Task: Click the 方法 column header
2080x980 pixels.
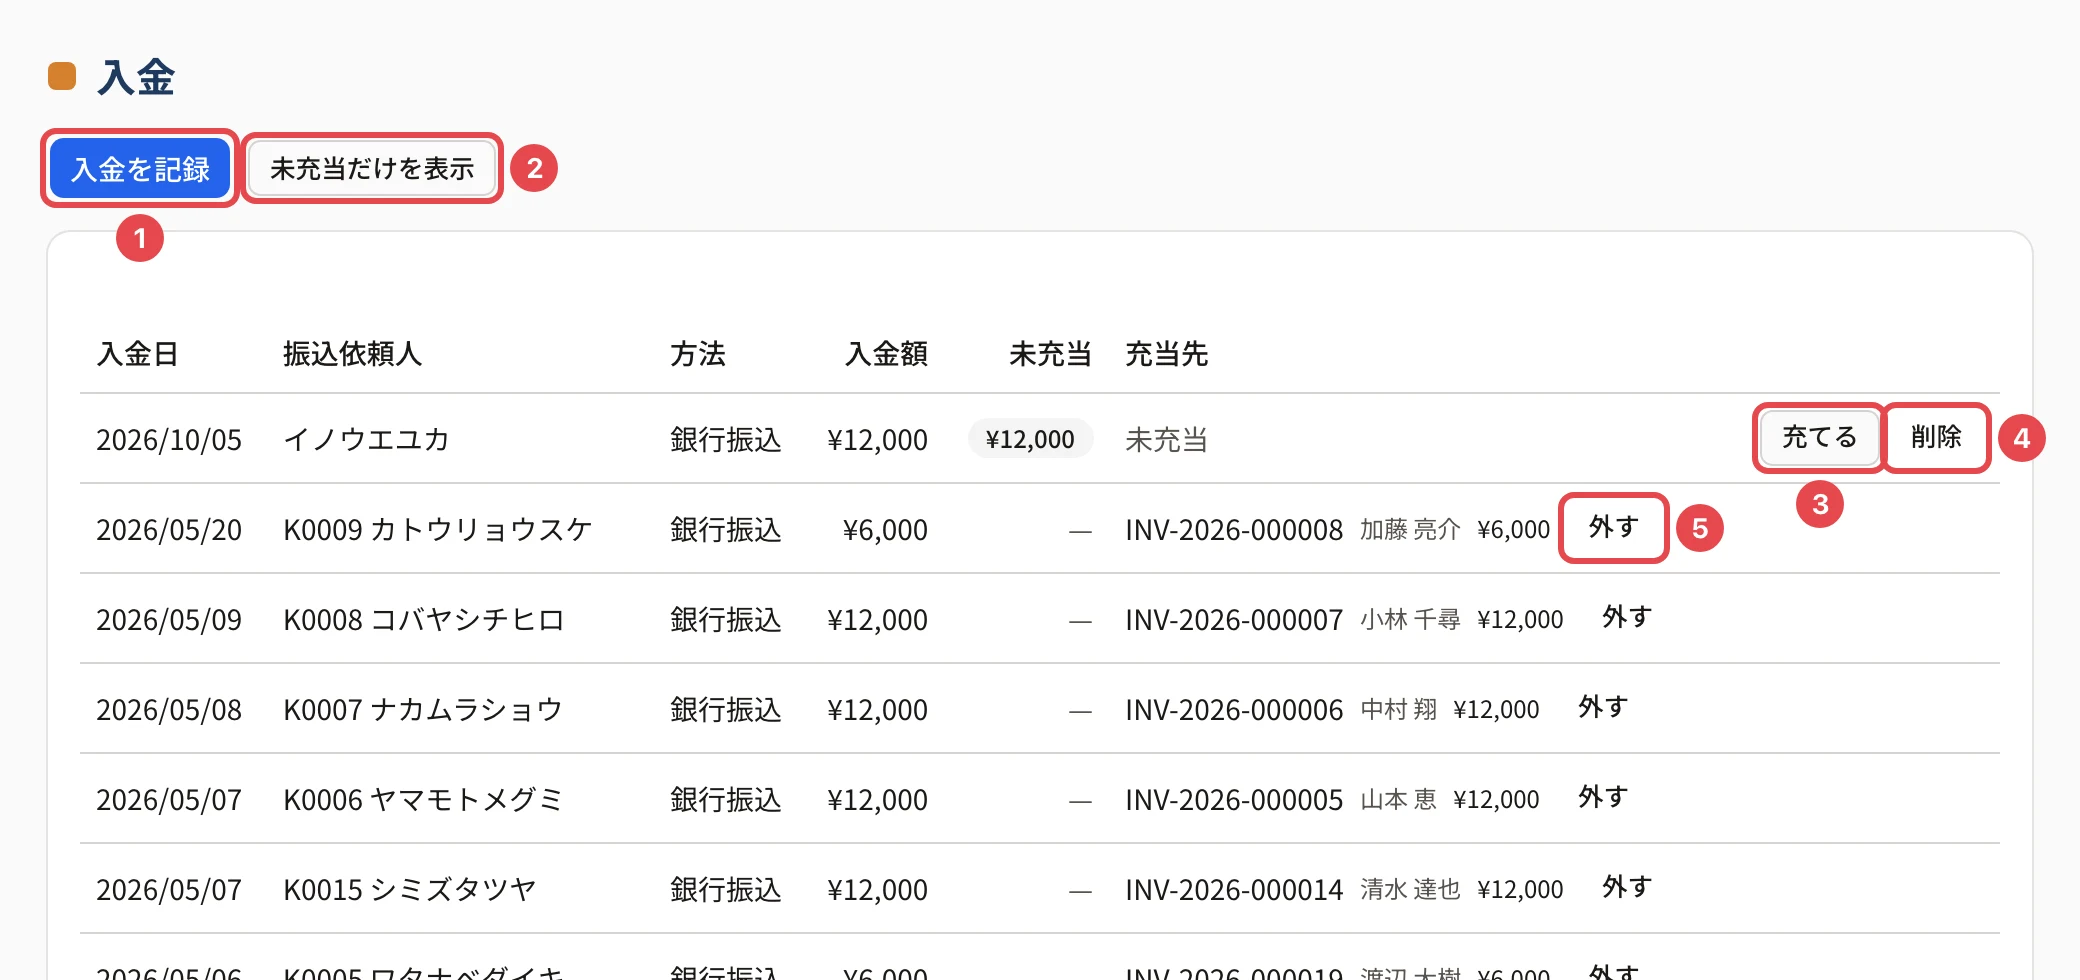Action: click(698, 354)
